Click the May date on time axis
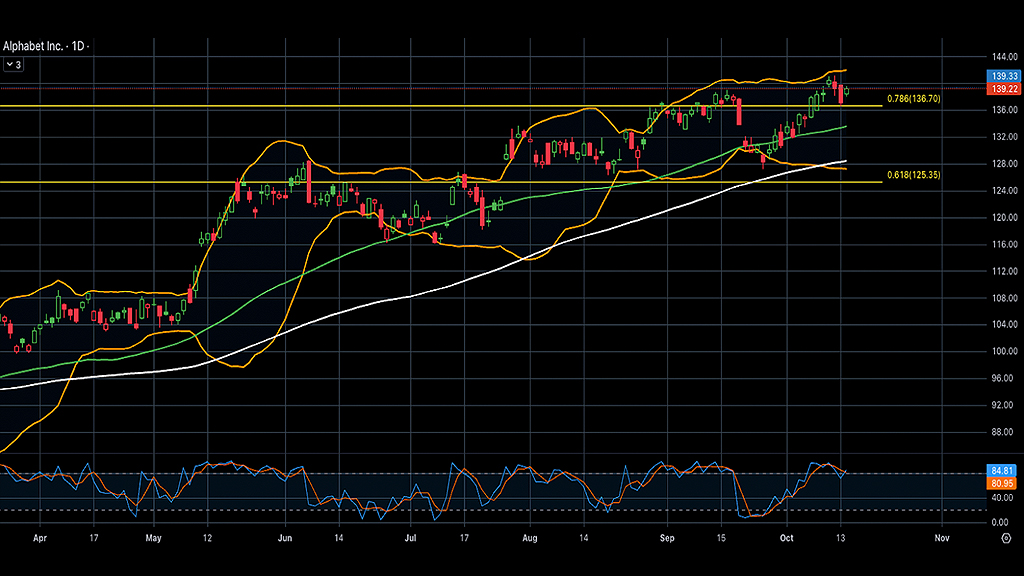The width and height of the screenshot is (1024, 576). 153,538
